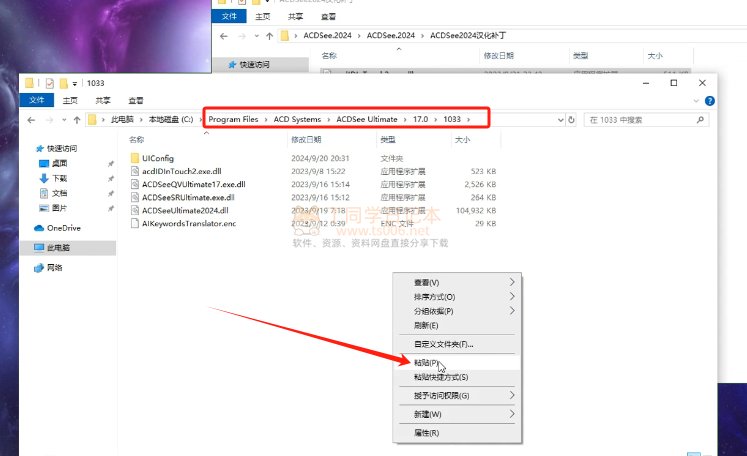Go up one folder in the 1033 window

[77, 120]
